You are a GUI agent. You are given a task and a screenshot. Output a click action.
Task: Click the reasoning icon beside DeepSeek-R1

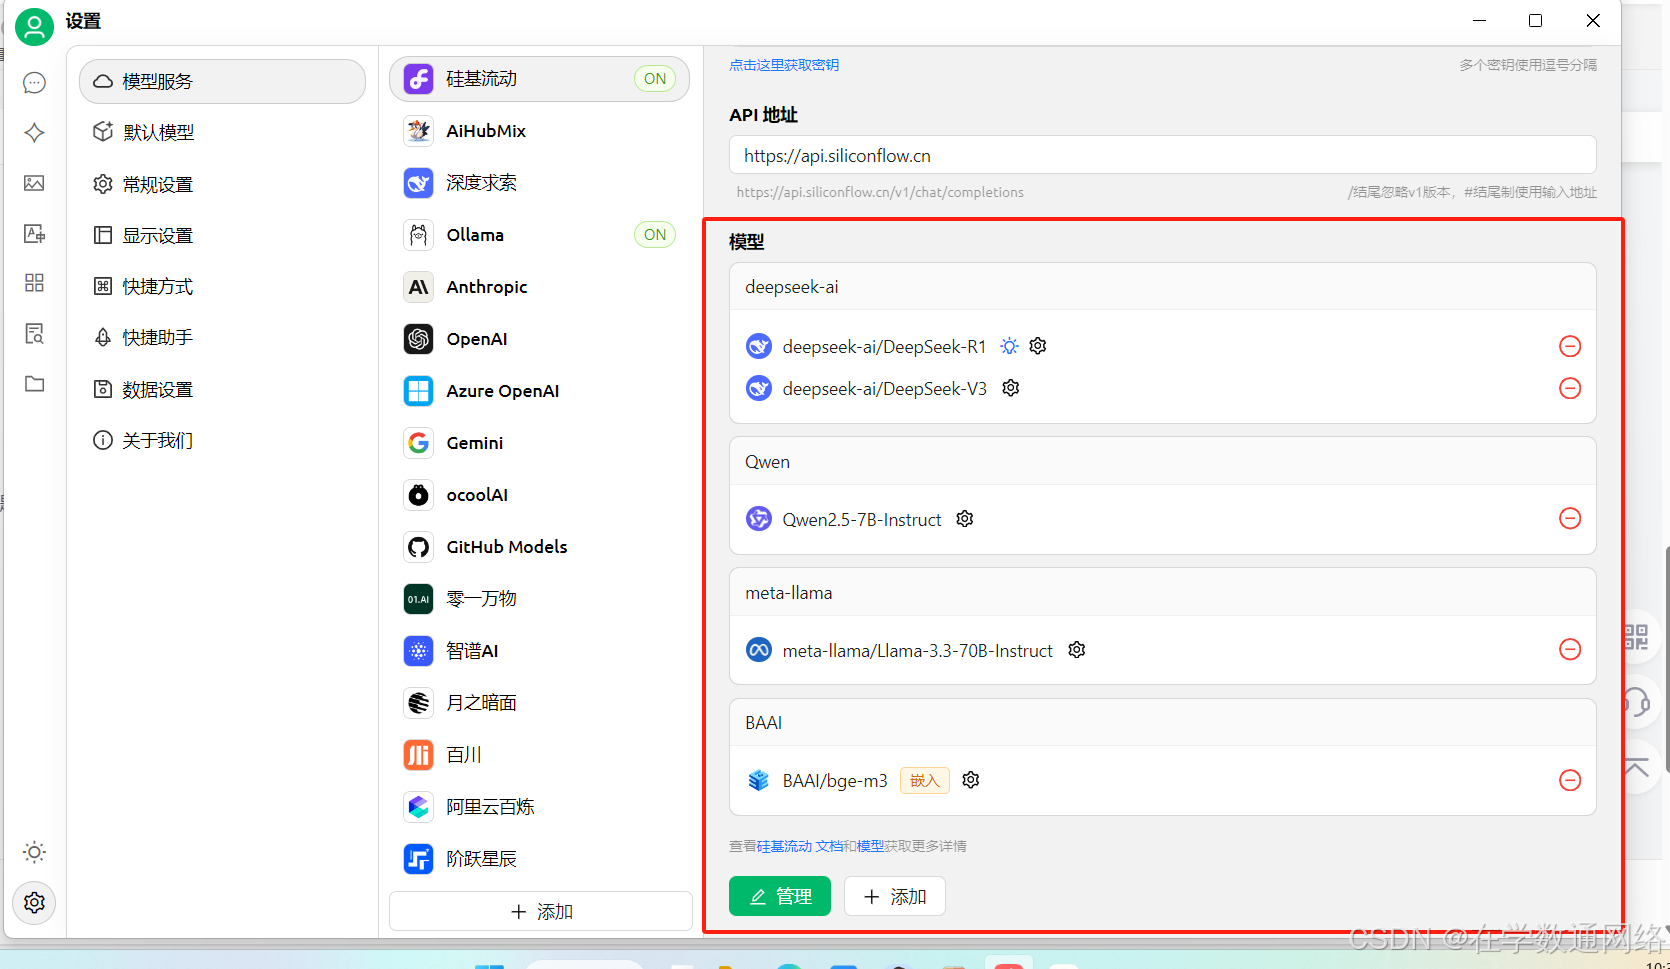click(1010, 346)
